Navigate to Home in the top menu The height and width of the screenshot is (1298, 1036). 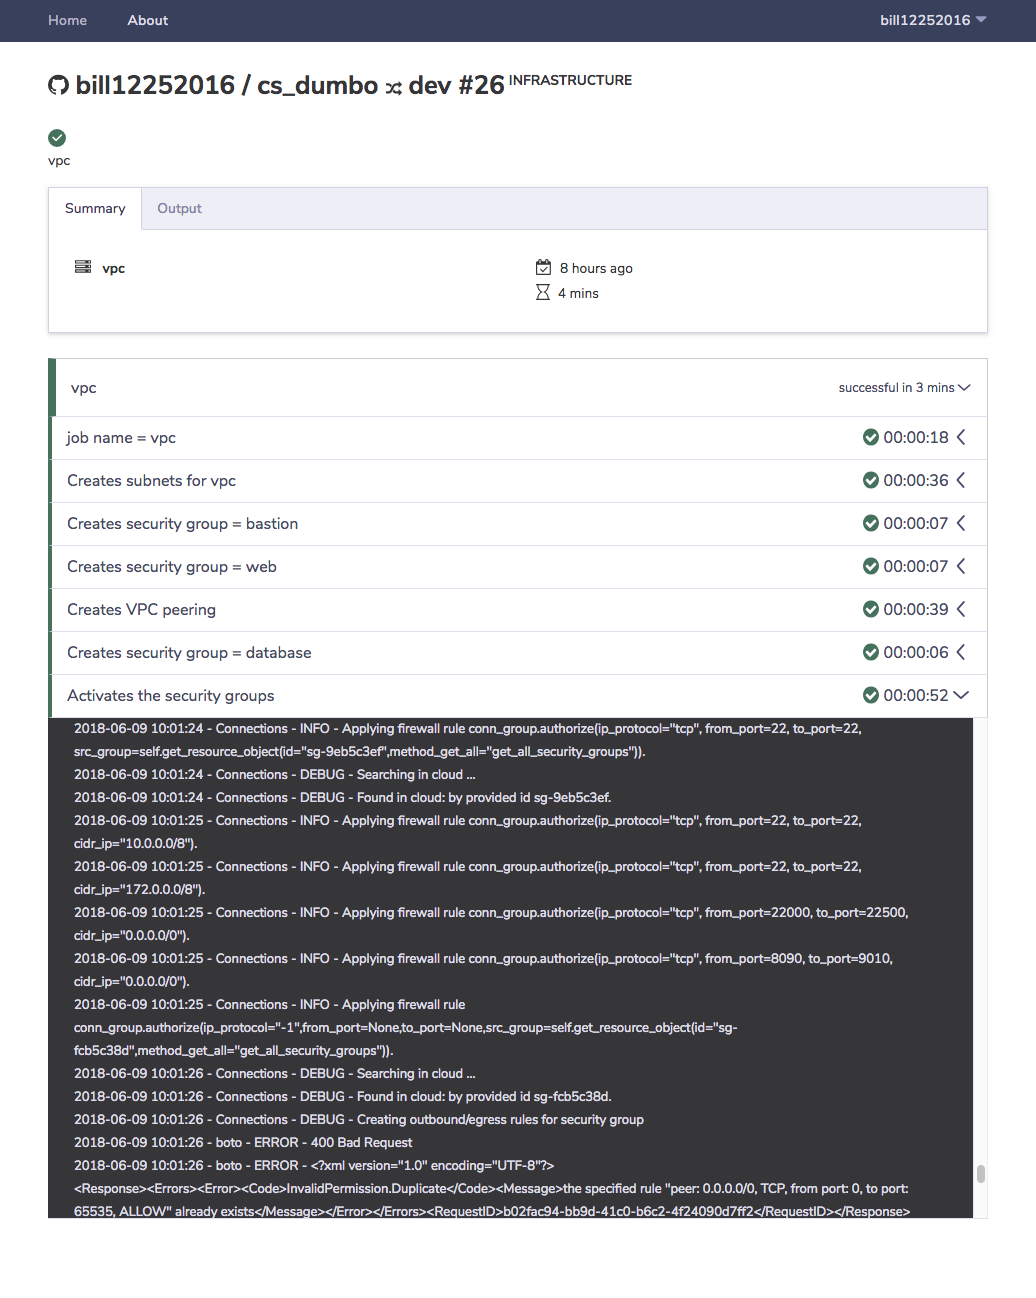tap(67, 20)
